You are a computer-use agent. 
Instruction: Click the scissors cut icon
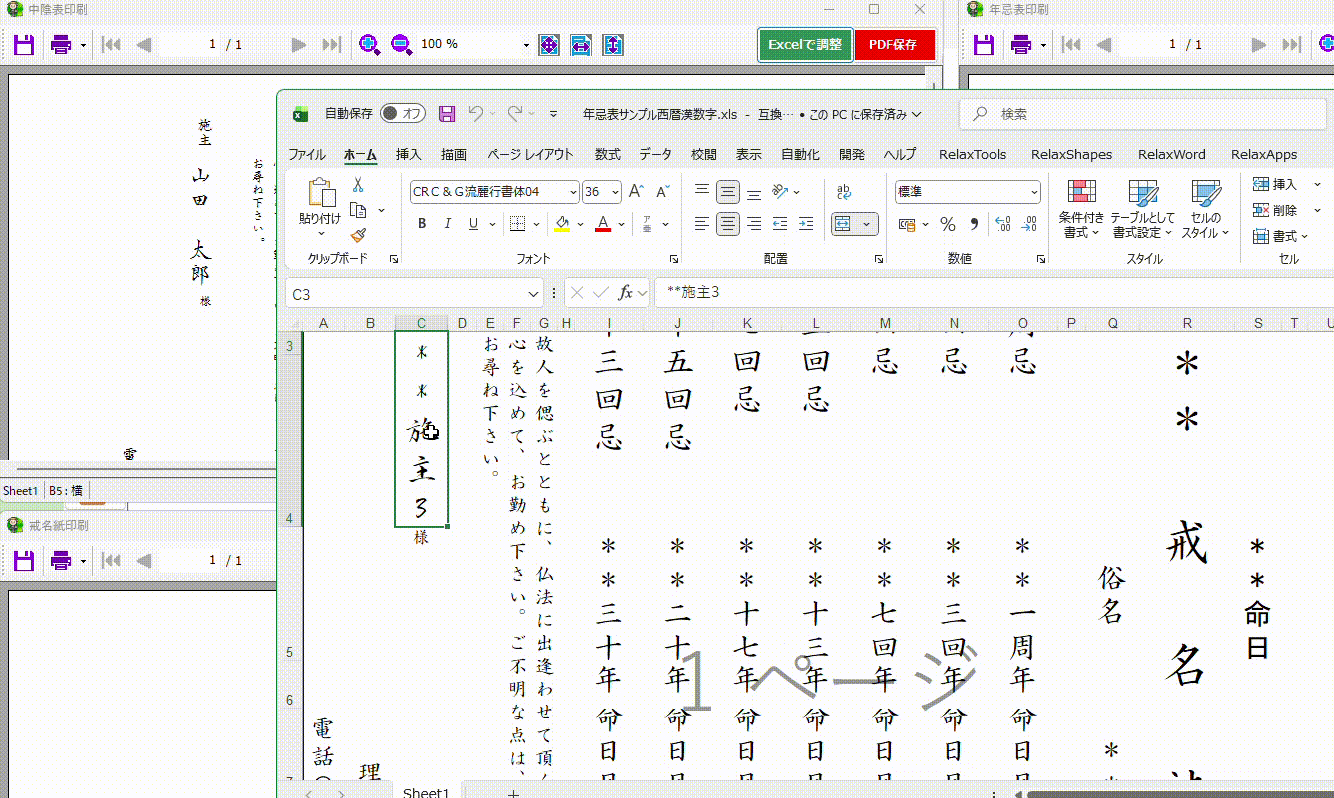pos(358,185)
